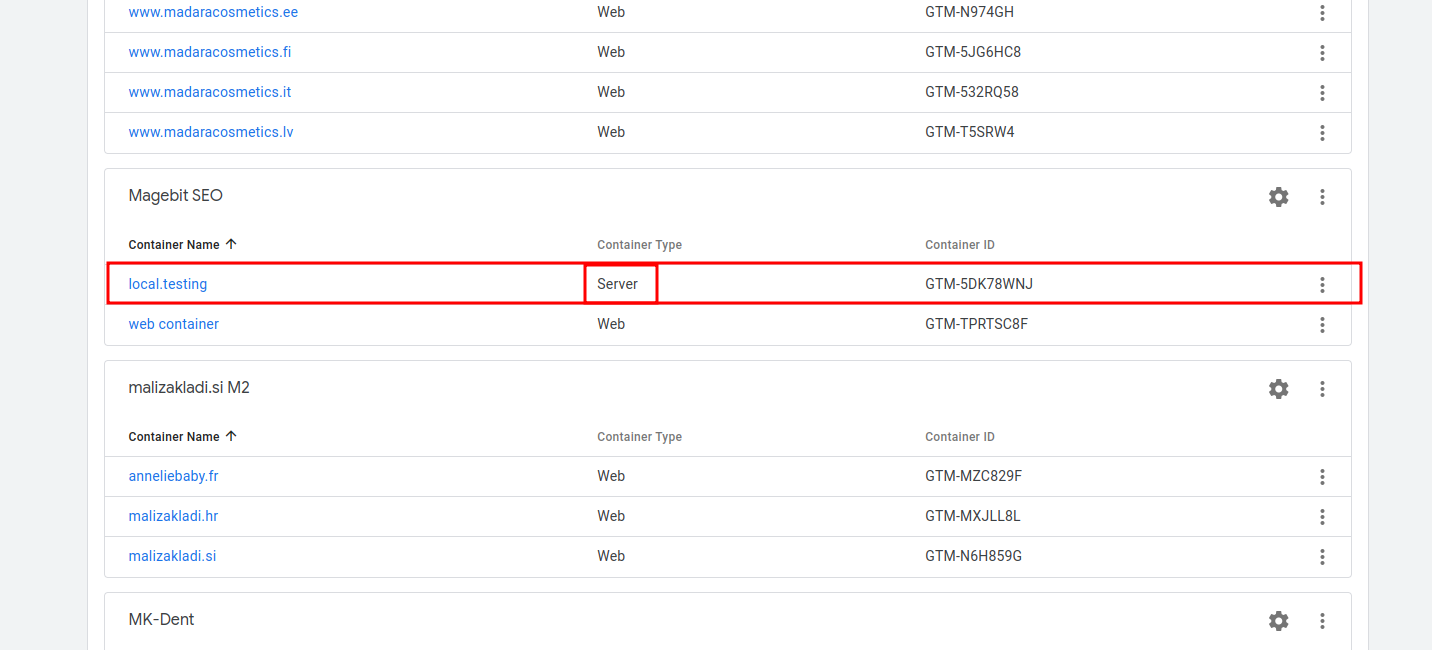Open the local.testing server container
1432x650 pixels.
[167, 284]
